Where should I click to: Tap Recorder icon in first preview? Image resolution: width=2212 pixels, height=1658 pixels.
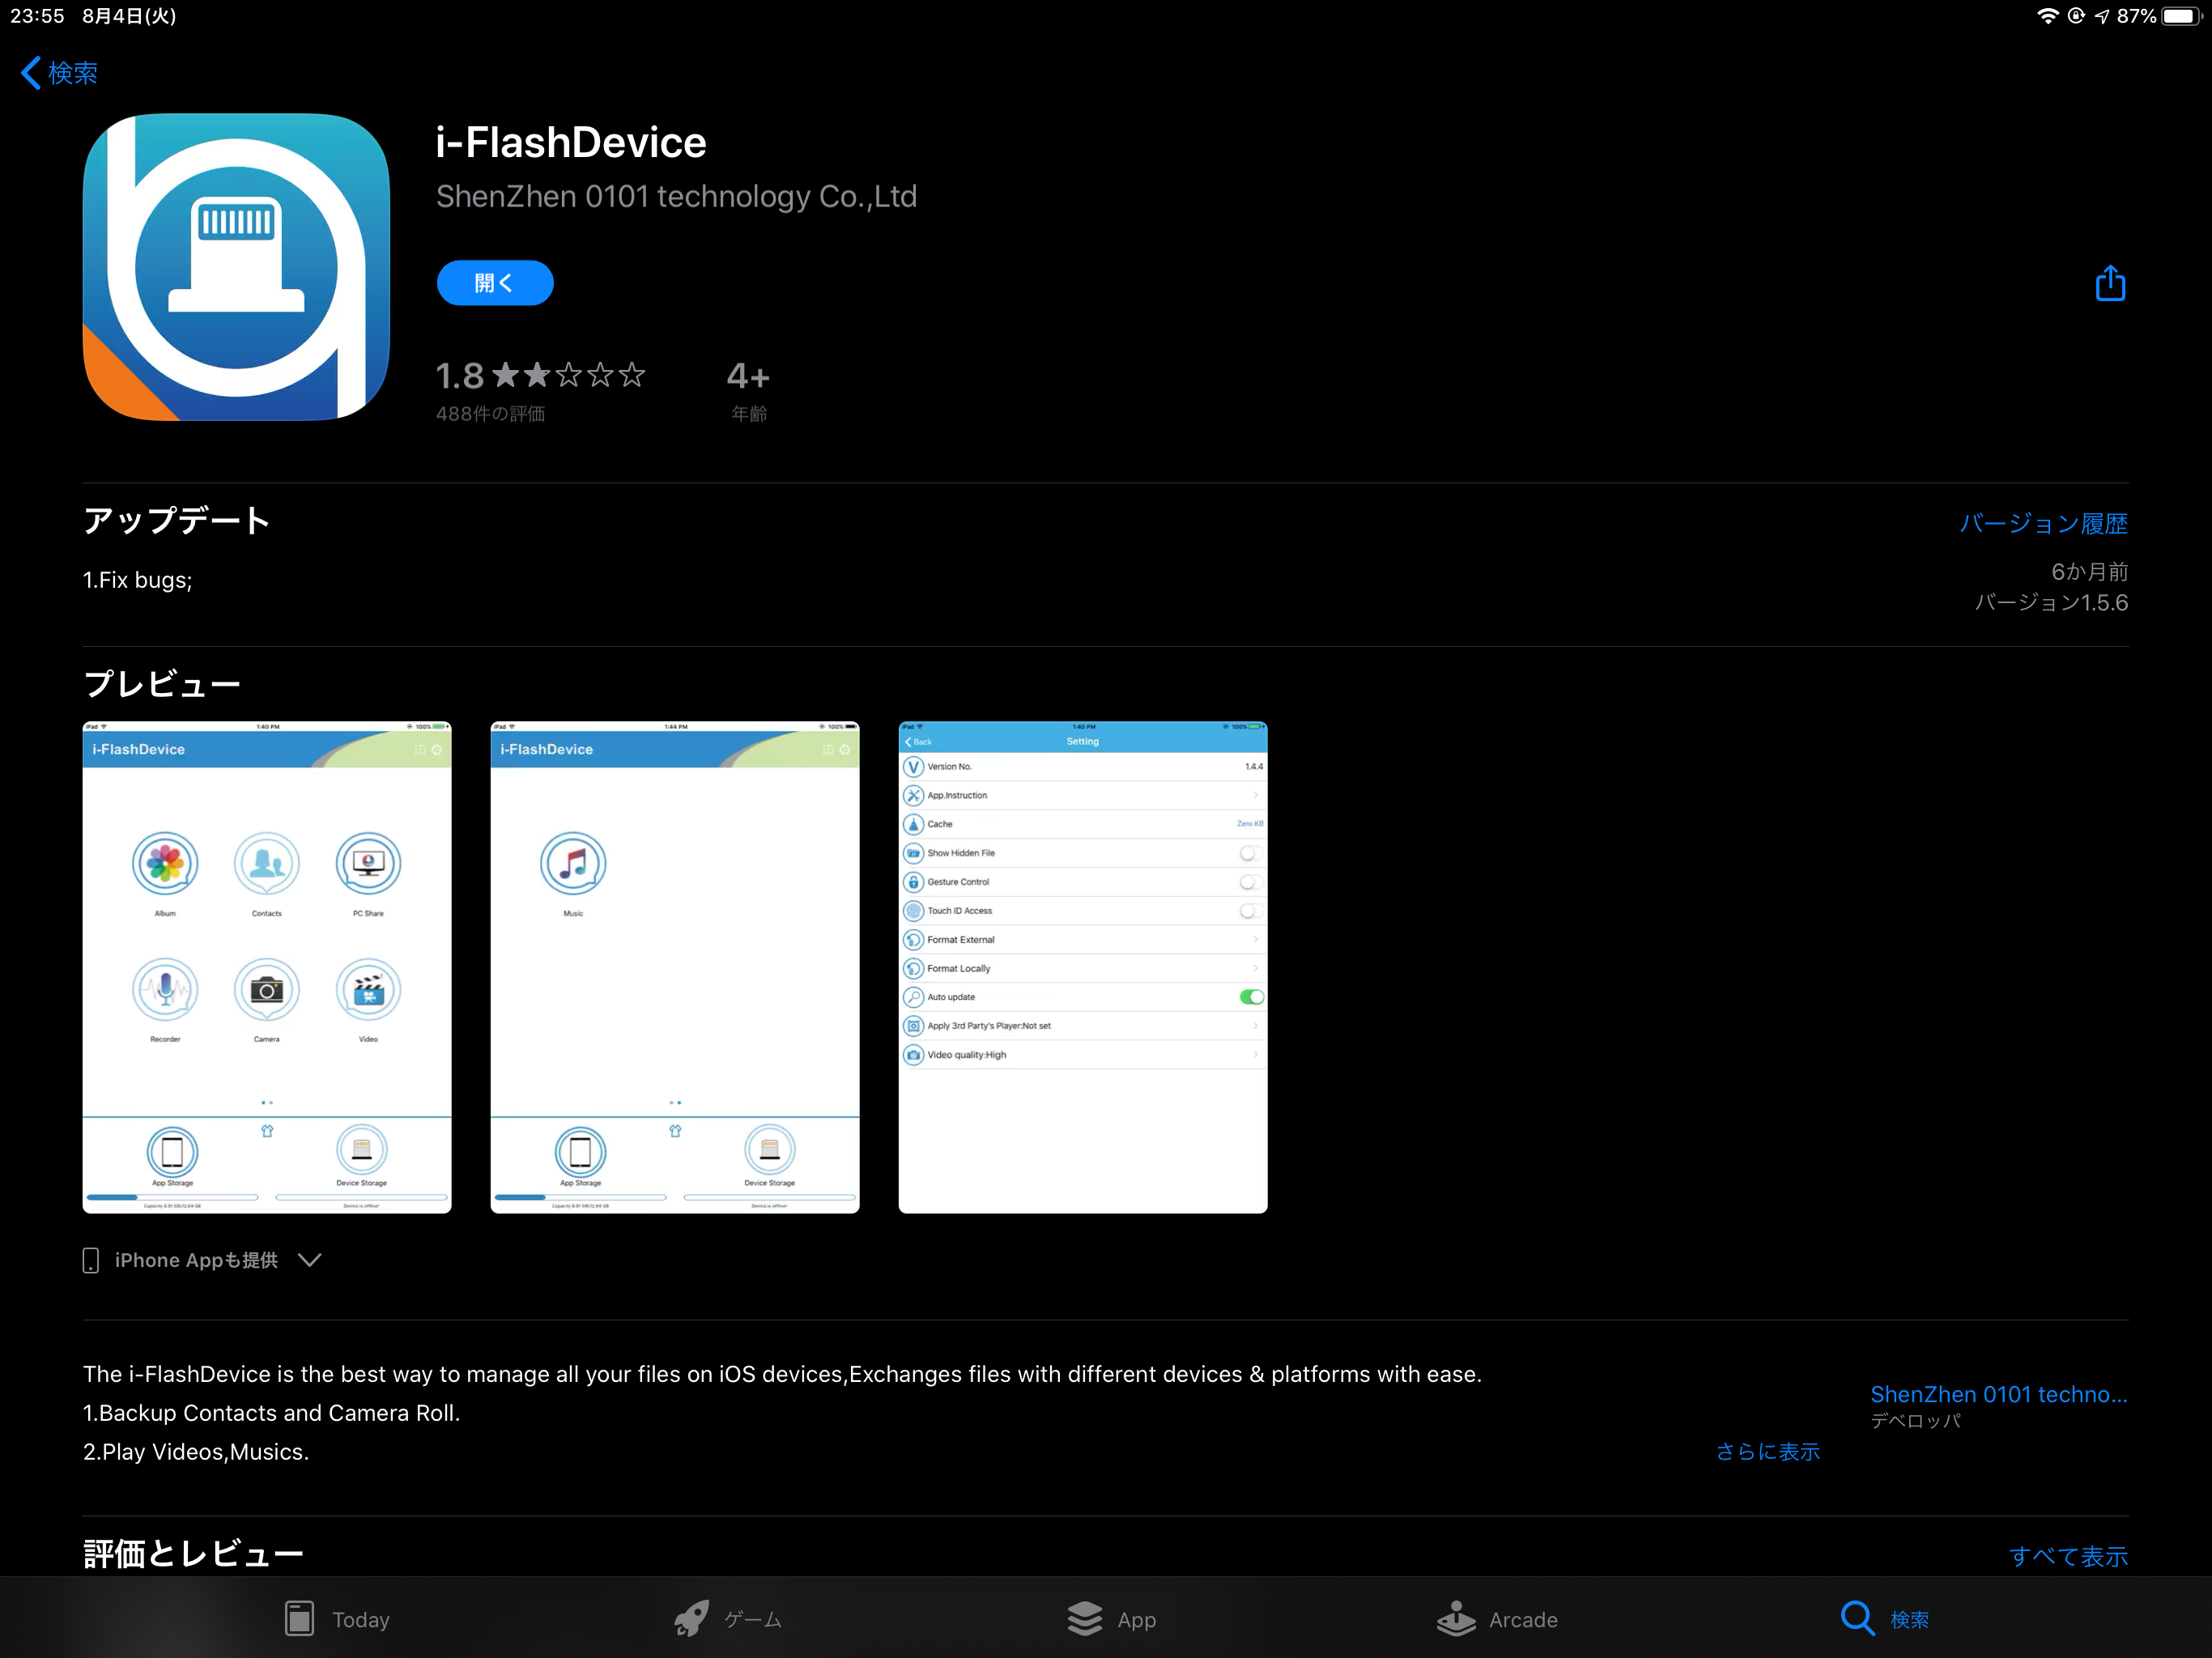[165, 989]
